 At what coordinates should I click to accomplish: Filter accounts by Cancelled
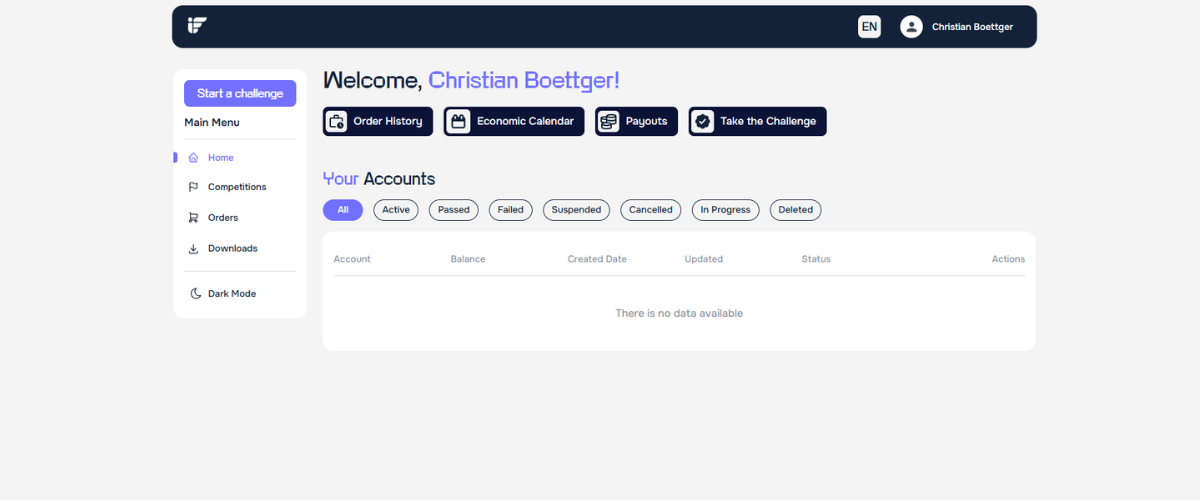651,210
